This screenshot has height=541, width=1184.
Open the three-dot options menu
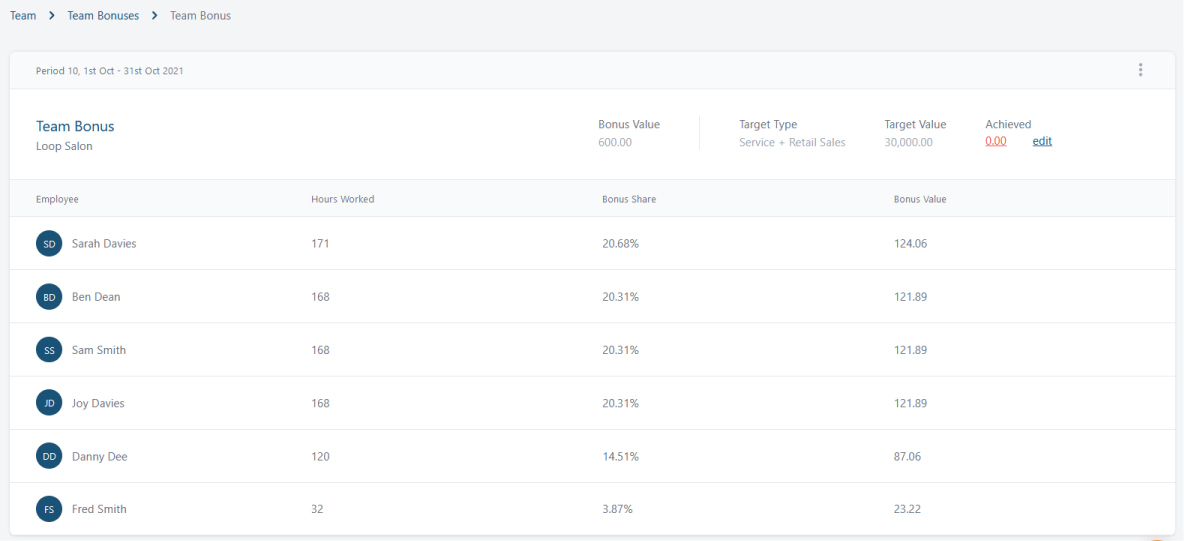coord(1140,70)
